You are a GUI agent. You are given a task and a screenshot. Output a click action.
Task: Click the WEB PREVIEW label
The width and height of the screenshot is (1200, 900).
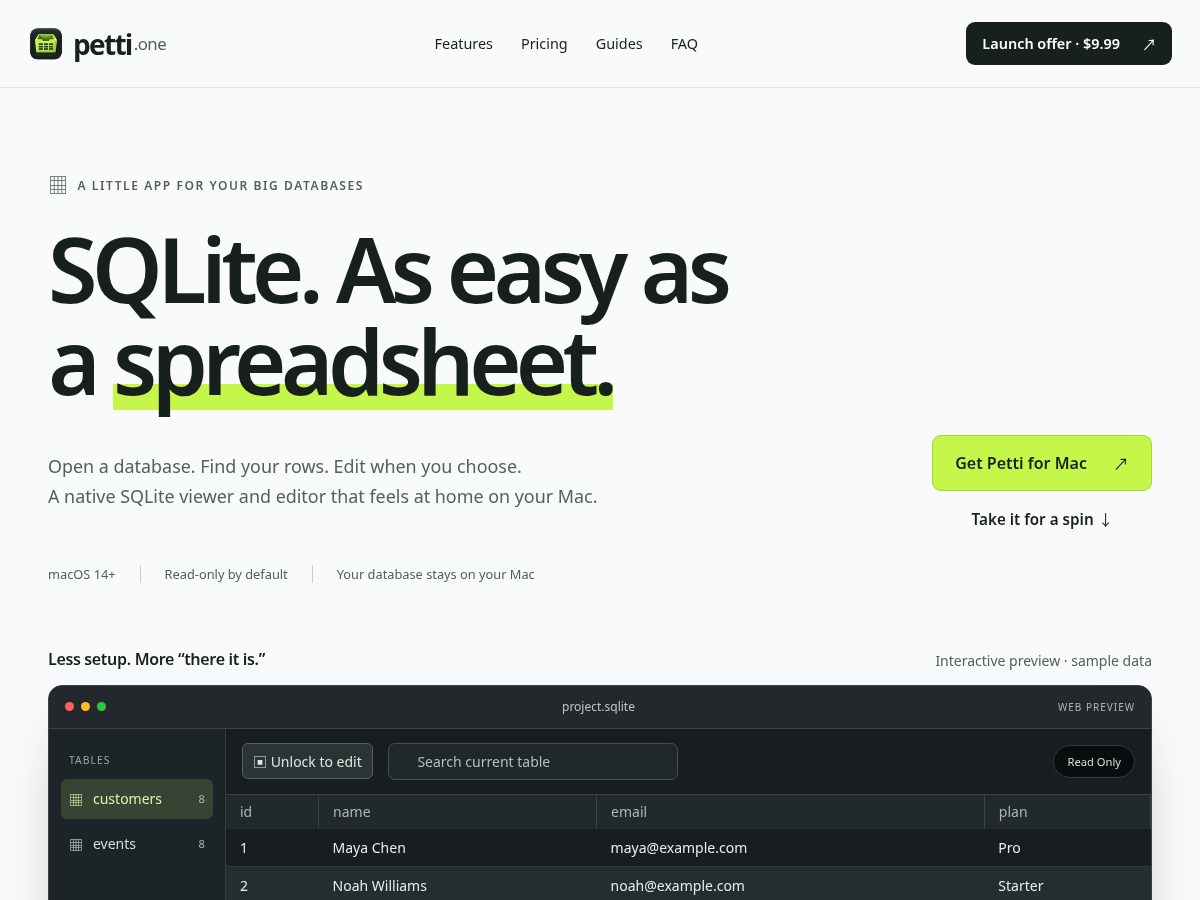click(x=1096, y=707)
